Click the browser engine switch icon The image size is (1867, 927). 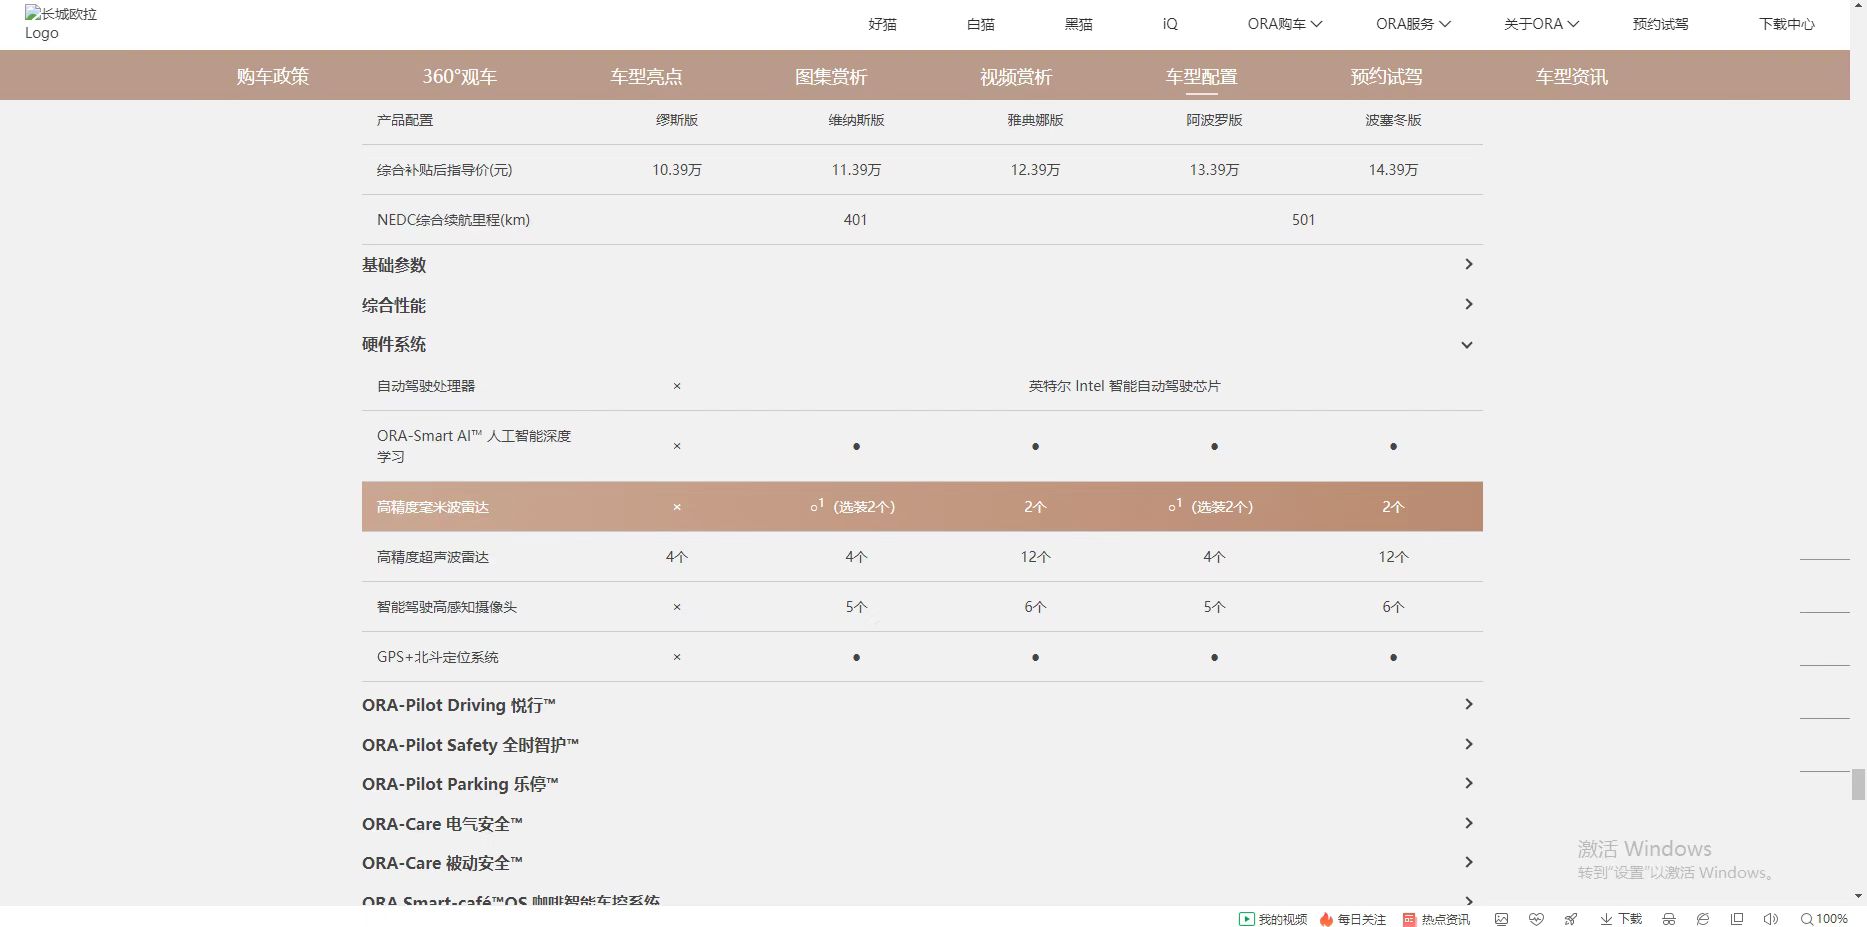click(x=1703, y=919)
